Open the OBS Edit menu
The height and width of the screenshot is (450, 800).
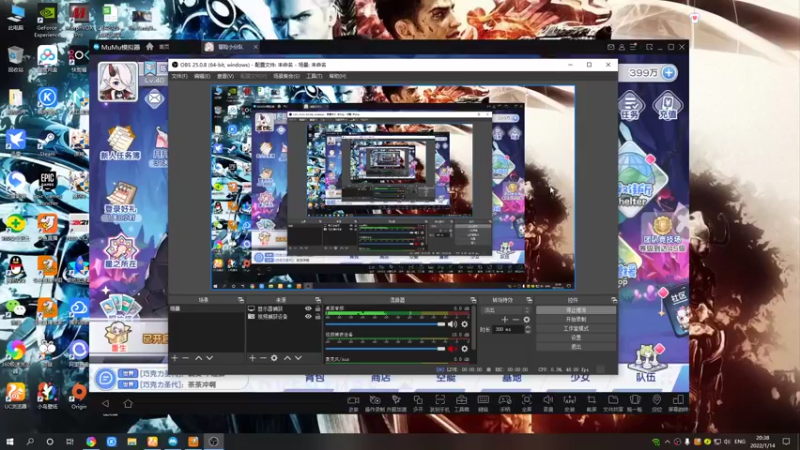pos(202,76)
